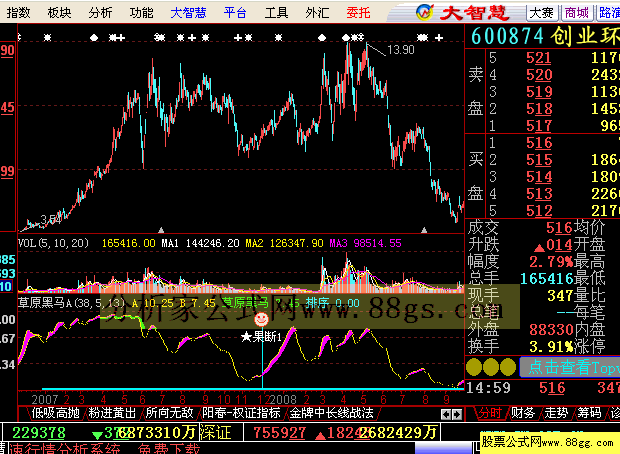Click the diamond info marker above the March 2008 candles
Viewport: 620px width, 454px height.
pos(322,38)
